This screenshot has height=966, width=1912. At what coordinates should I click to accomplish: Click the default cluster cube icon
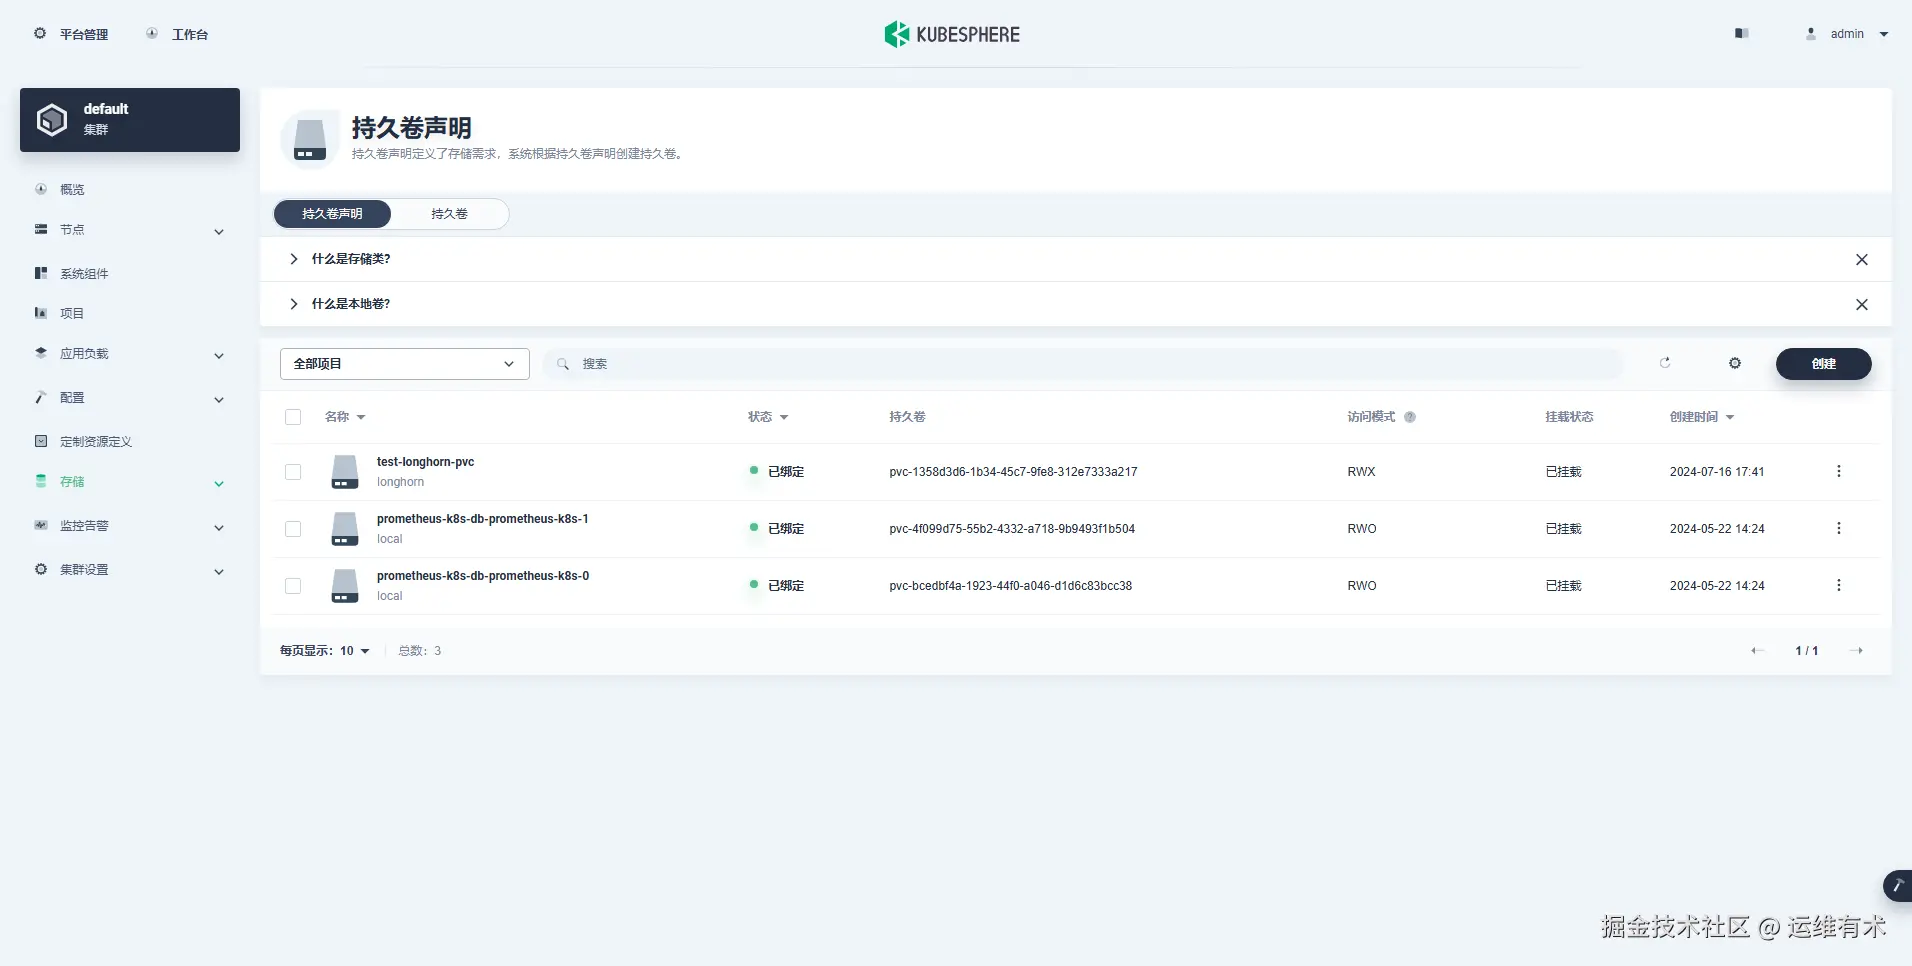[52, 120]
